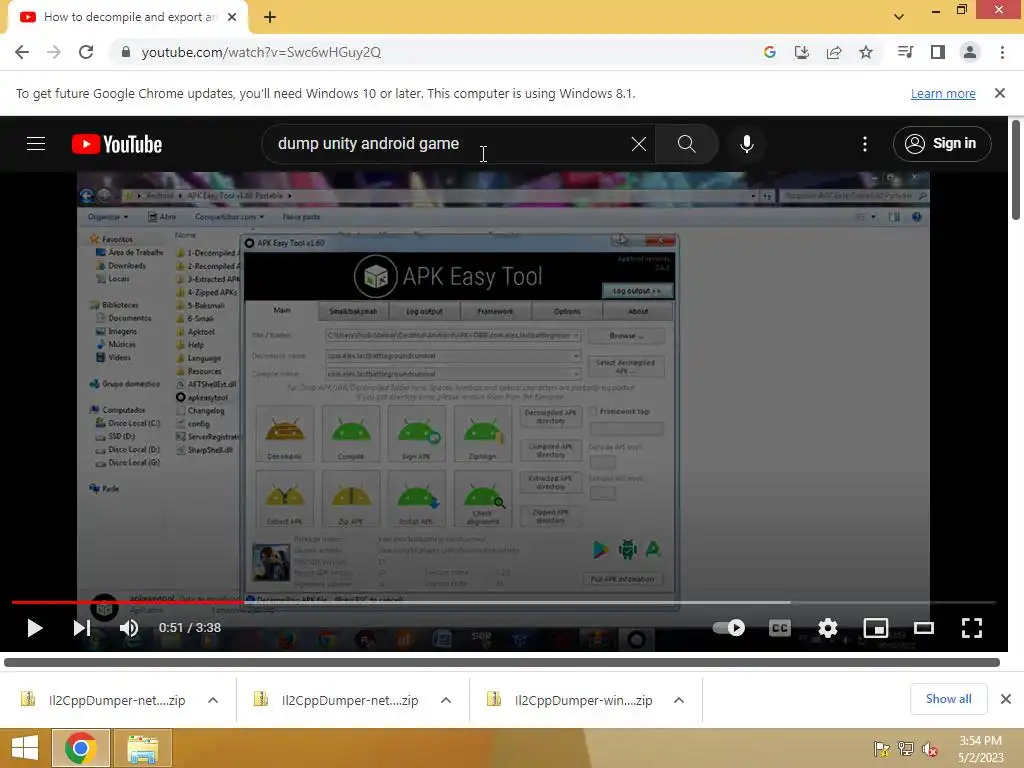Open second Il2CppDumper-net zip download
1024x768 pixels.
coord(336,700)
